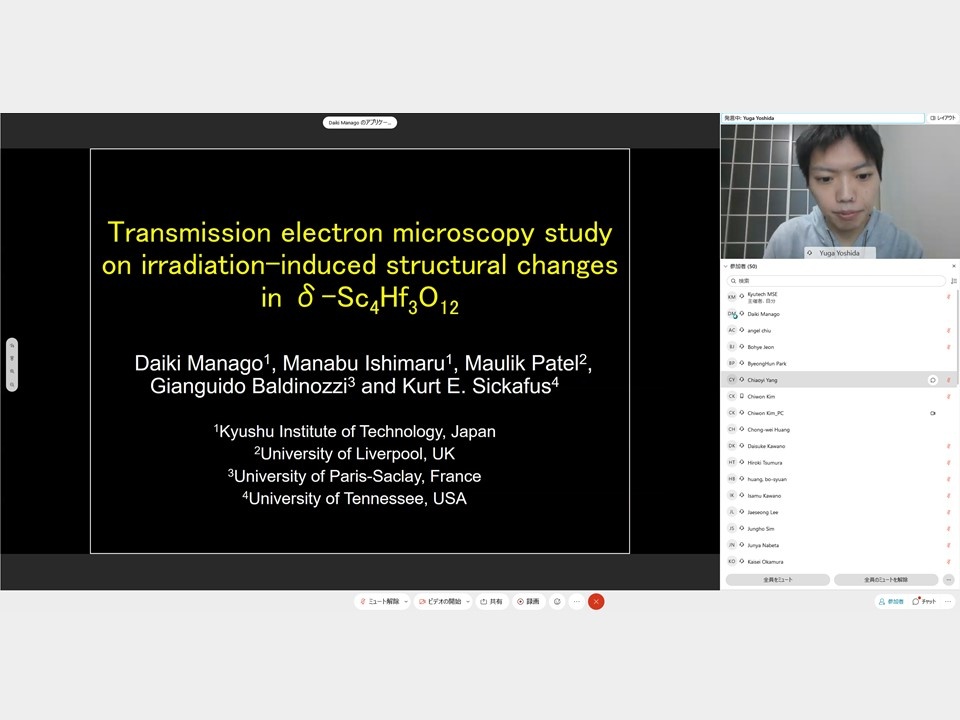The width and height of the screenshot is (960, 720).
Task: Click the participant list sort icon
Action: [953, 280]
